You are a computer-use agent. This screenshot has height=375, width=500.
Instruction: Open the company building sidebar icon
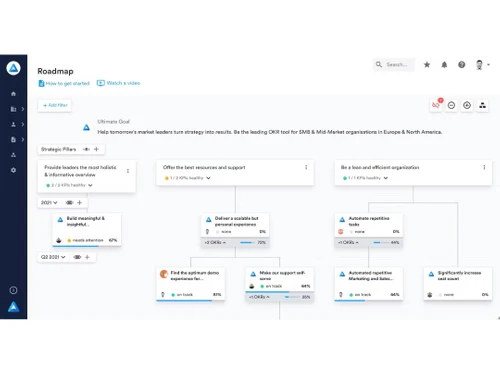click(13, 109)
